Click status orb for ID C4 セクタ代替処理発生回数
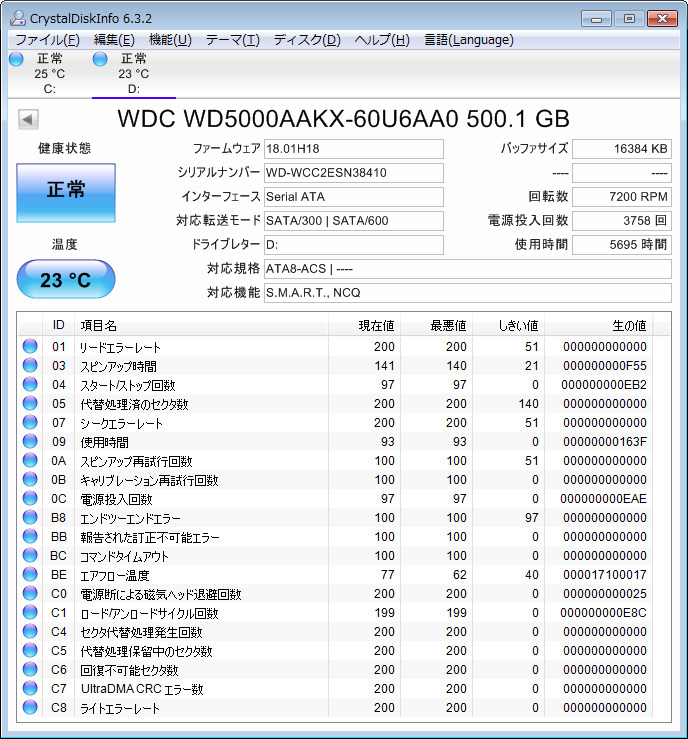Viewport: 688px width, 739px height. point(30,632)
